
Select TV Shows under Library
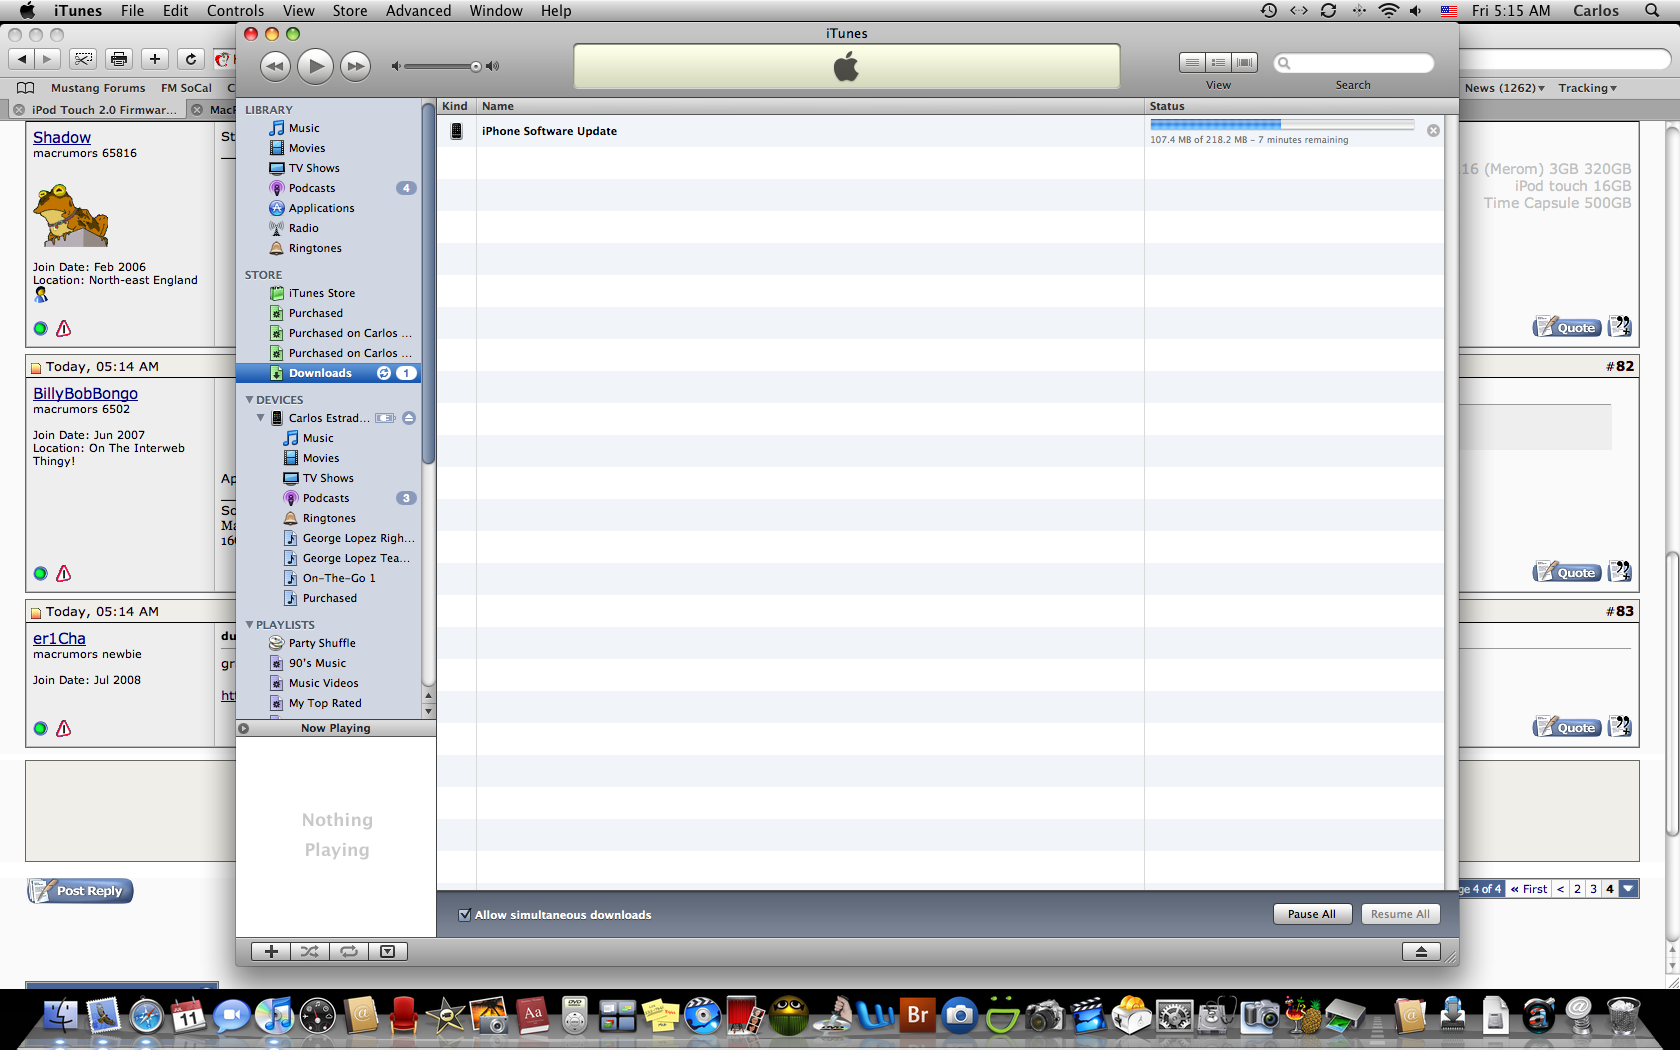pyautogui.click(x=314, y=168)
